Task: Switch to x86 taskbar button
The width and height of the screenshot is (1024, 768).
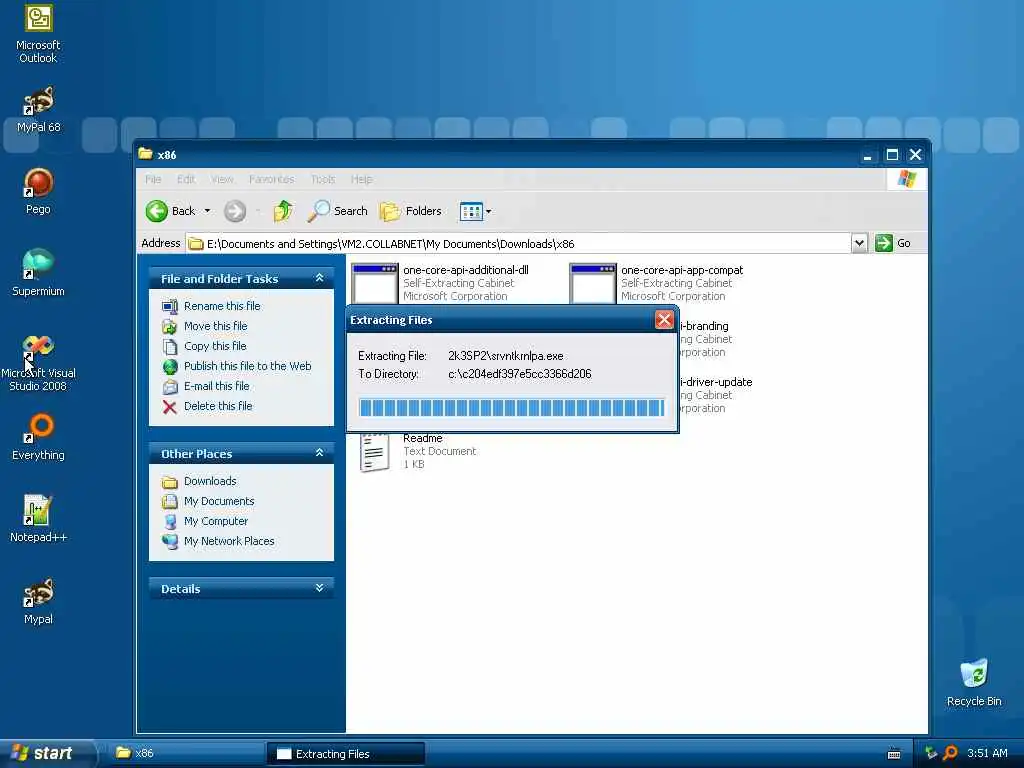Action: pyautogui.click(x=186, y=753)
